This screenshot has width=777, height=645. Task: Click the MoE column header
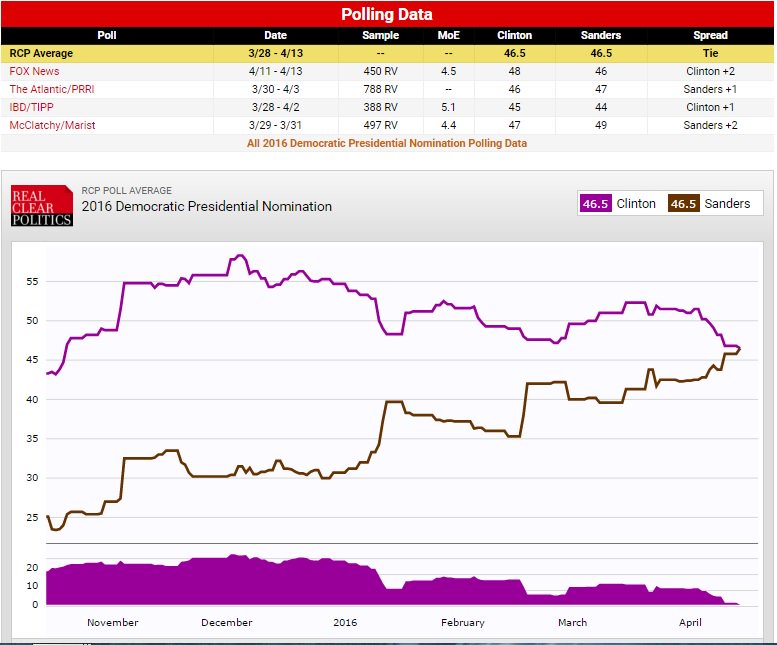448,35
